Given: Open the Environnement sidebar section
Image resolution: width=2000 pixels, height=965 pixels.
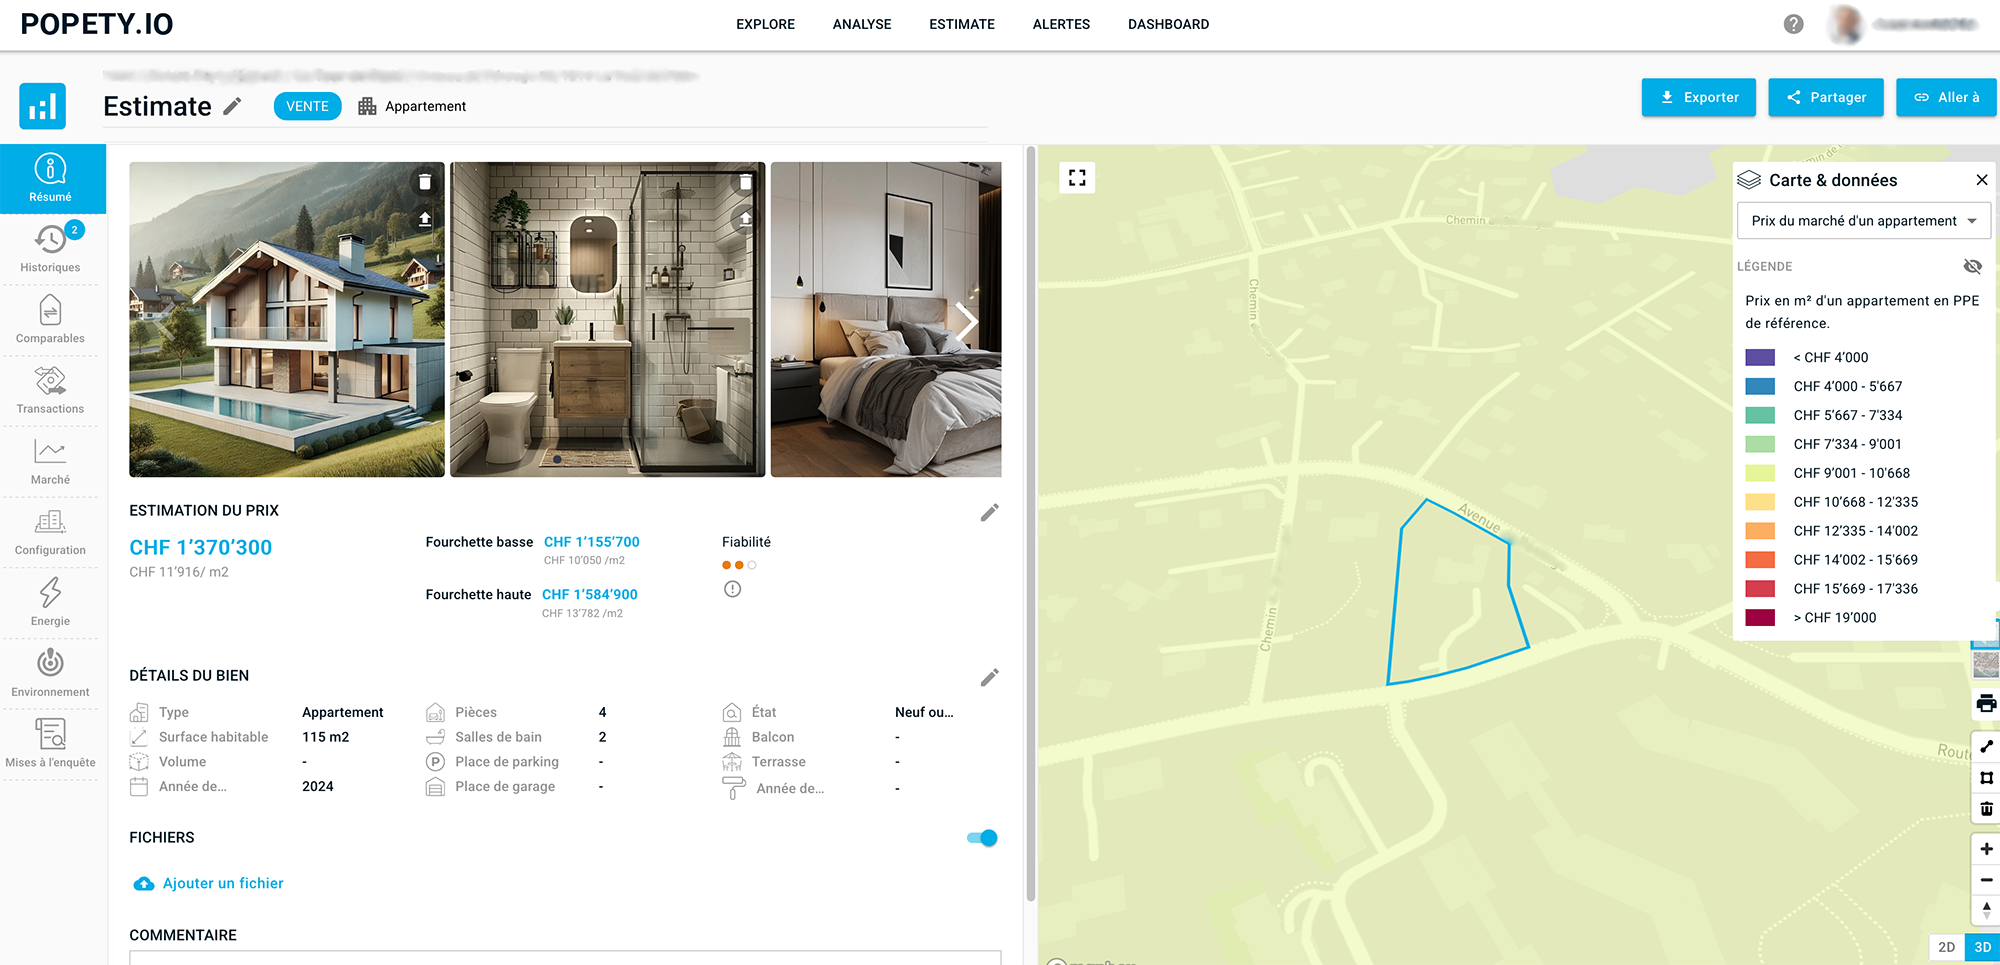Looking at the screenshot, I should (x=50, y=673).
